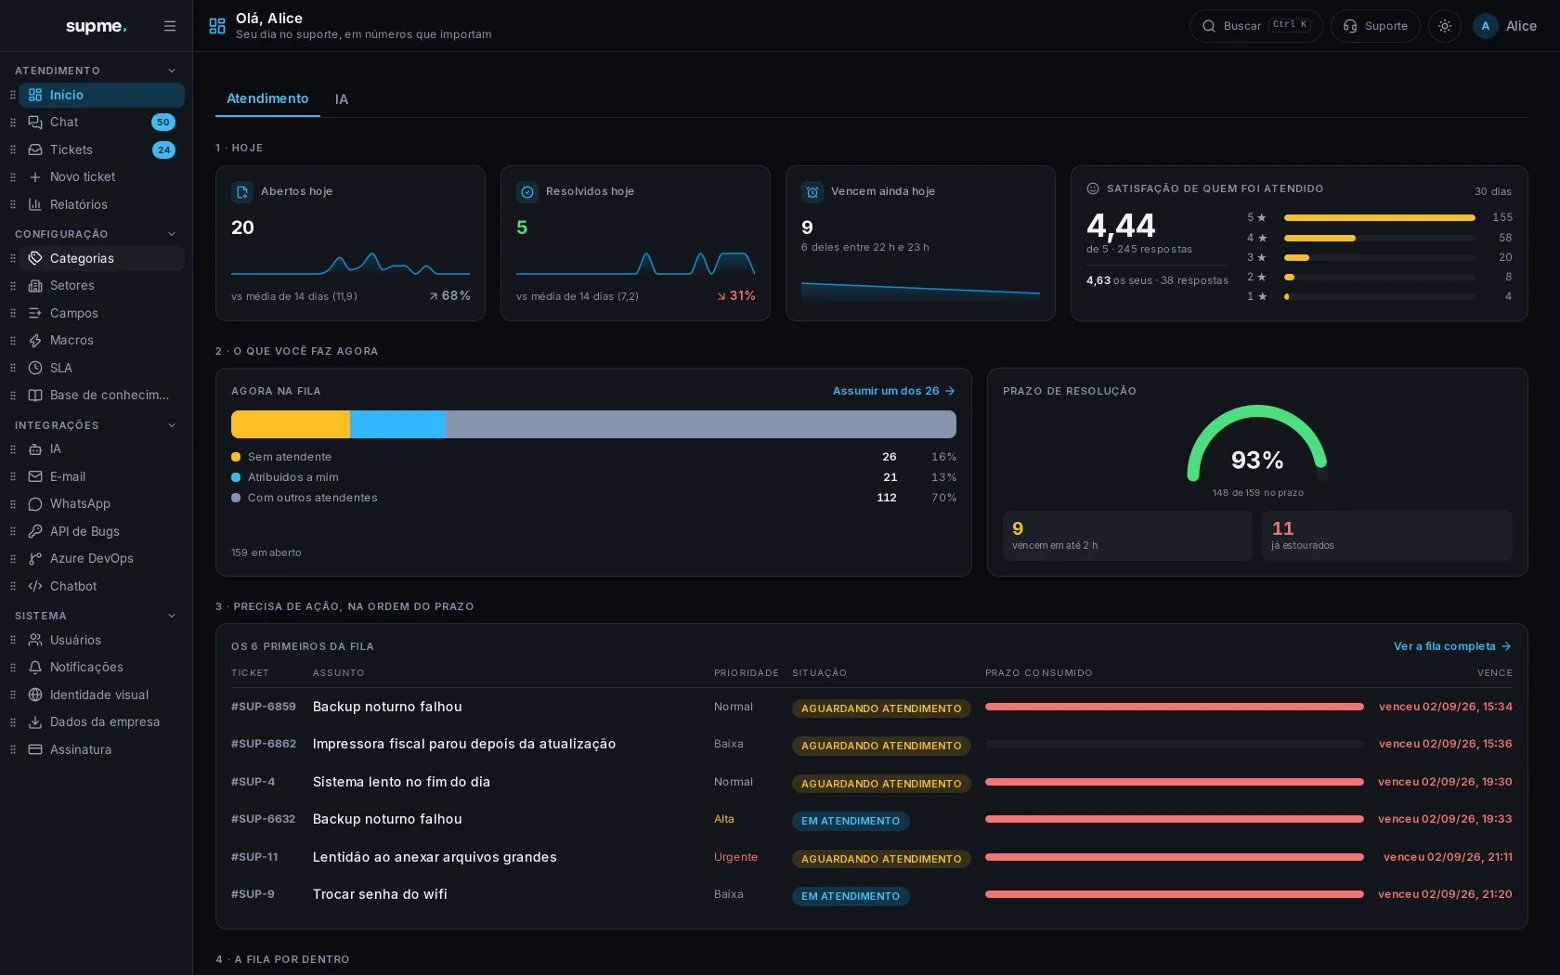Switch to the Atendimento tab
1560x975 pixels.
click(x=267, y=98)
